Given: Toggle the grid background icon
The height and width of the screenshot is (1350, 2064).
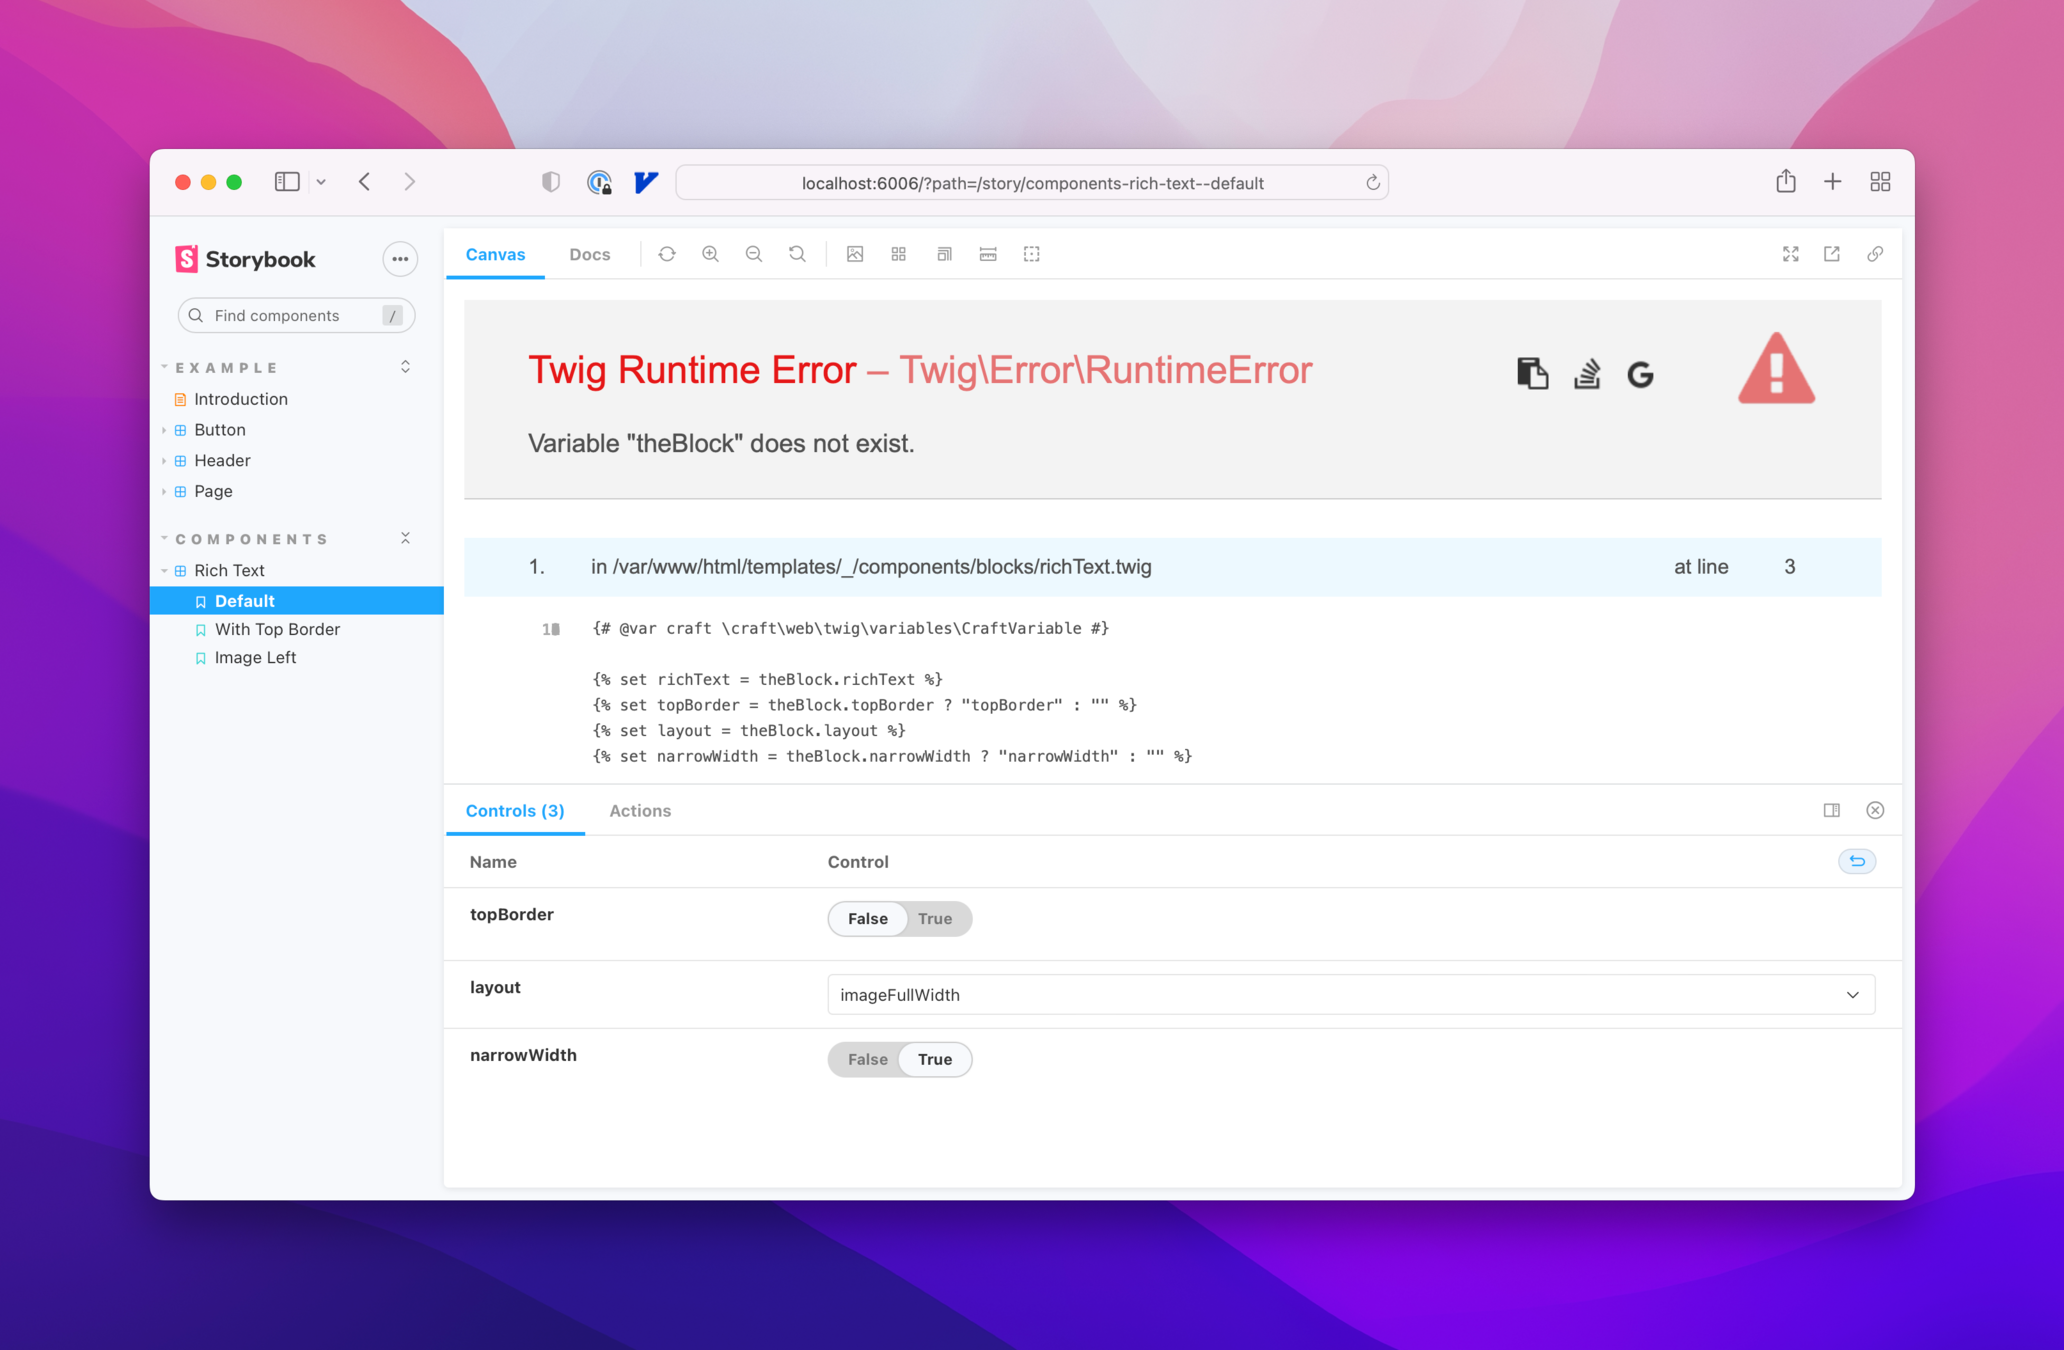Looking at the screenshot, I should pyautogui.click(x=898, y=254).
